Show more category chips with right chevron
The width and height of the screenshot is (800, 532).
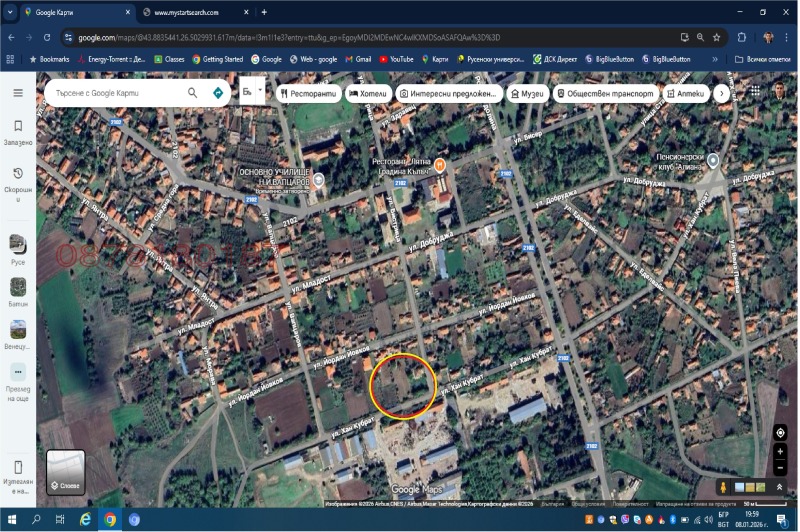click(721, 93)
